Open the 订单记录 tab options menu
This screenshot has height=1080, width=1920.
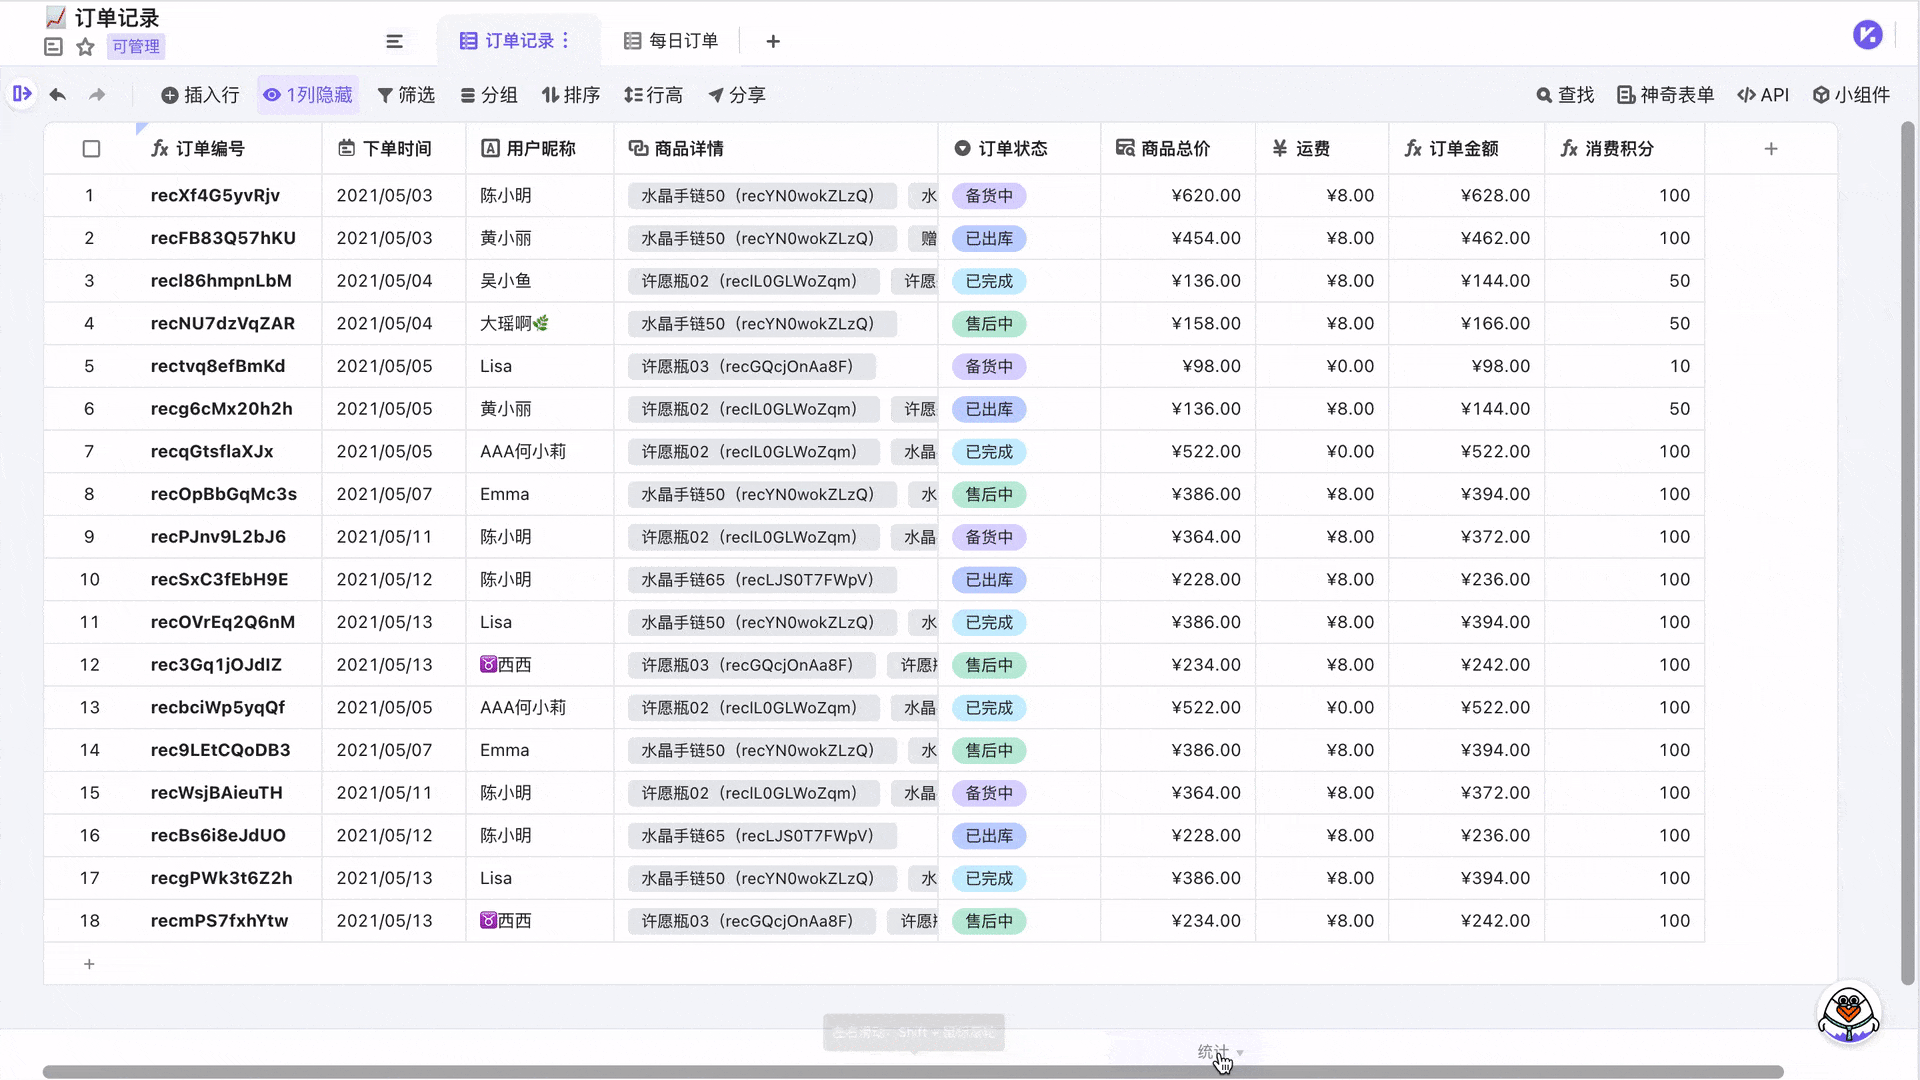[x=566, y=41]
